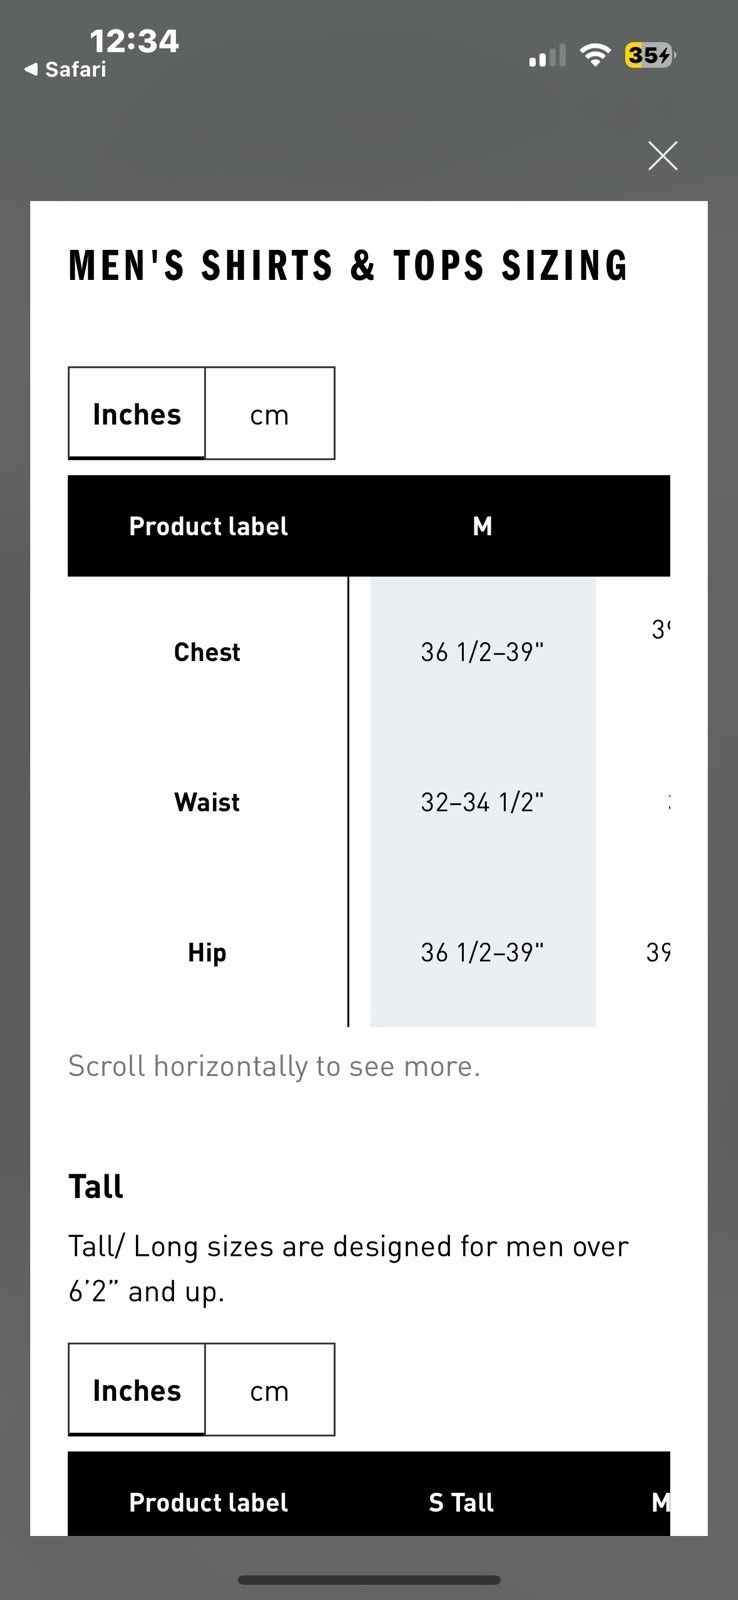Tap the back-to-Safari arrow icon
738x1600 pixels.
pos(31,69)
